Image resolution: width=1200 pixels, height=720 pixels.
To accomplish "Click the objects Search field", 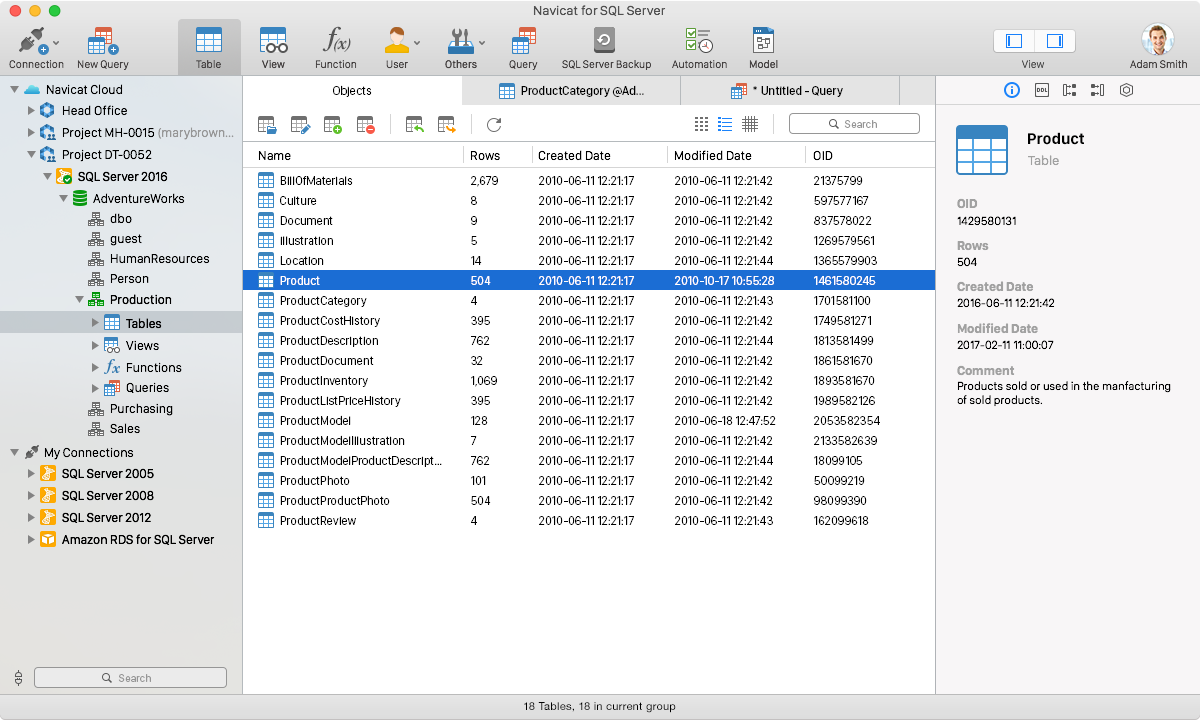I will point(854,124).
